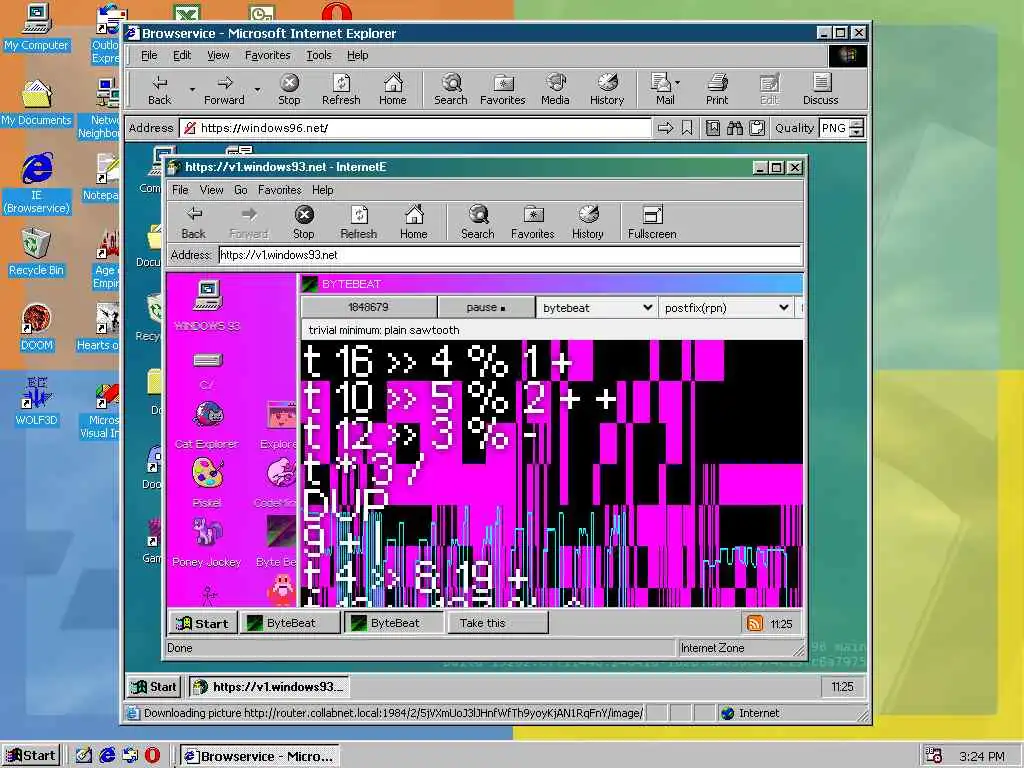Open Search in Browservice toolbar
The width and height of the screenshot is (1024, 768).
[451, 90]
